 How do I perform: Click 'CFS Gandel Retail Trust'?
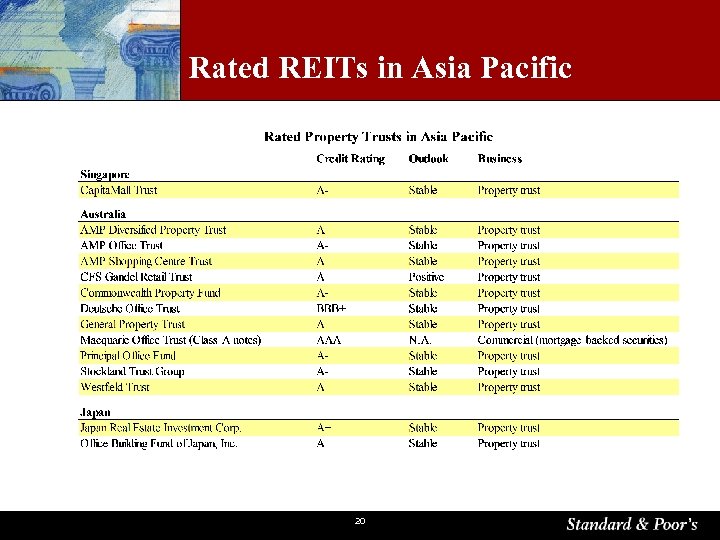pyautogui.click(x=136, y=277)
